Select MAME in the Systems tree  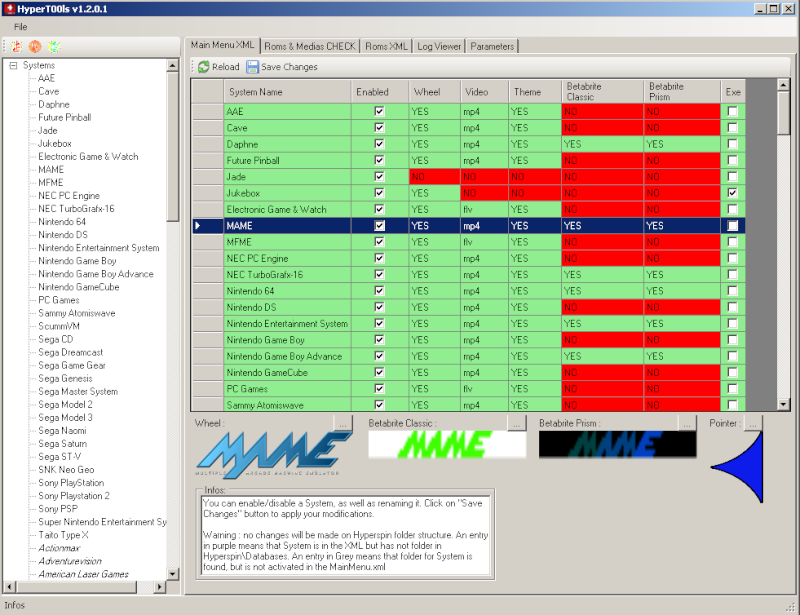(51, 169)
